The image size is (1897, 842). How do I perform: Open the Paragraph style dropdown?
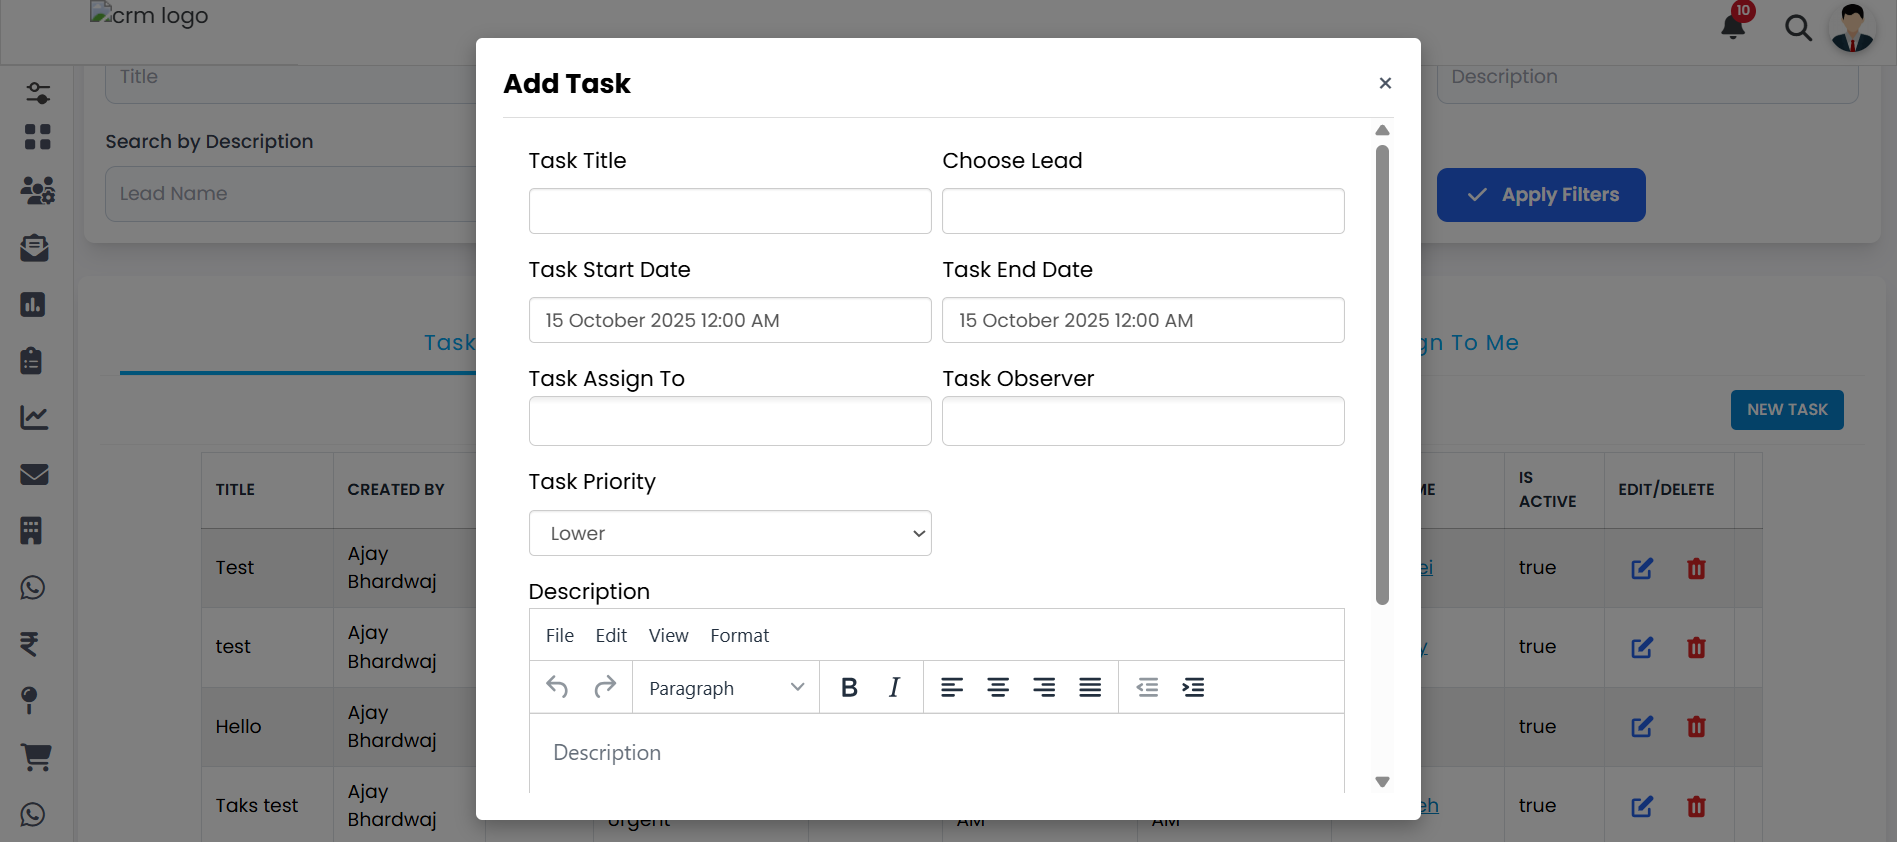tap(724, 687)
